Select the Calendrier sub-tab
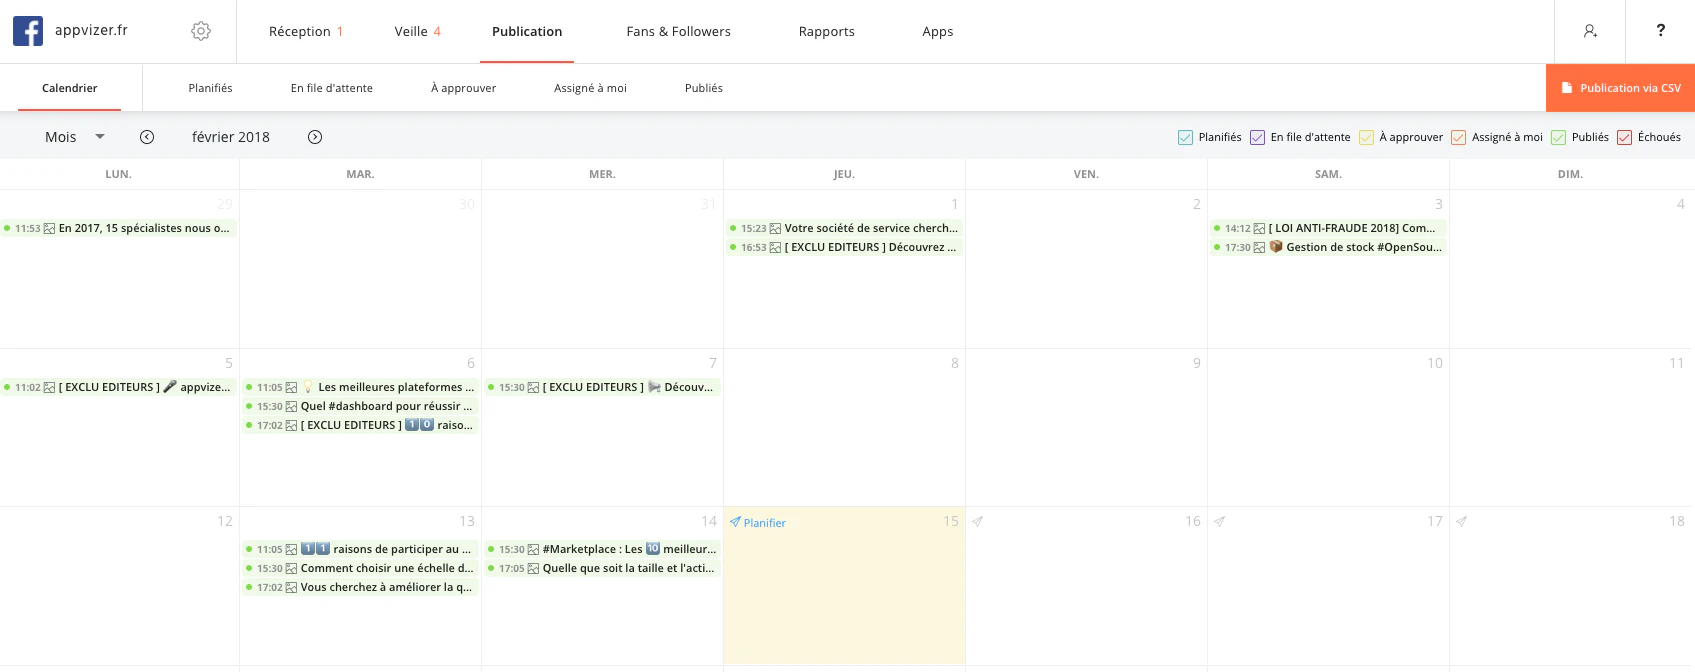1695x672 pixels. coord(70,88)
